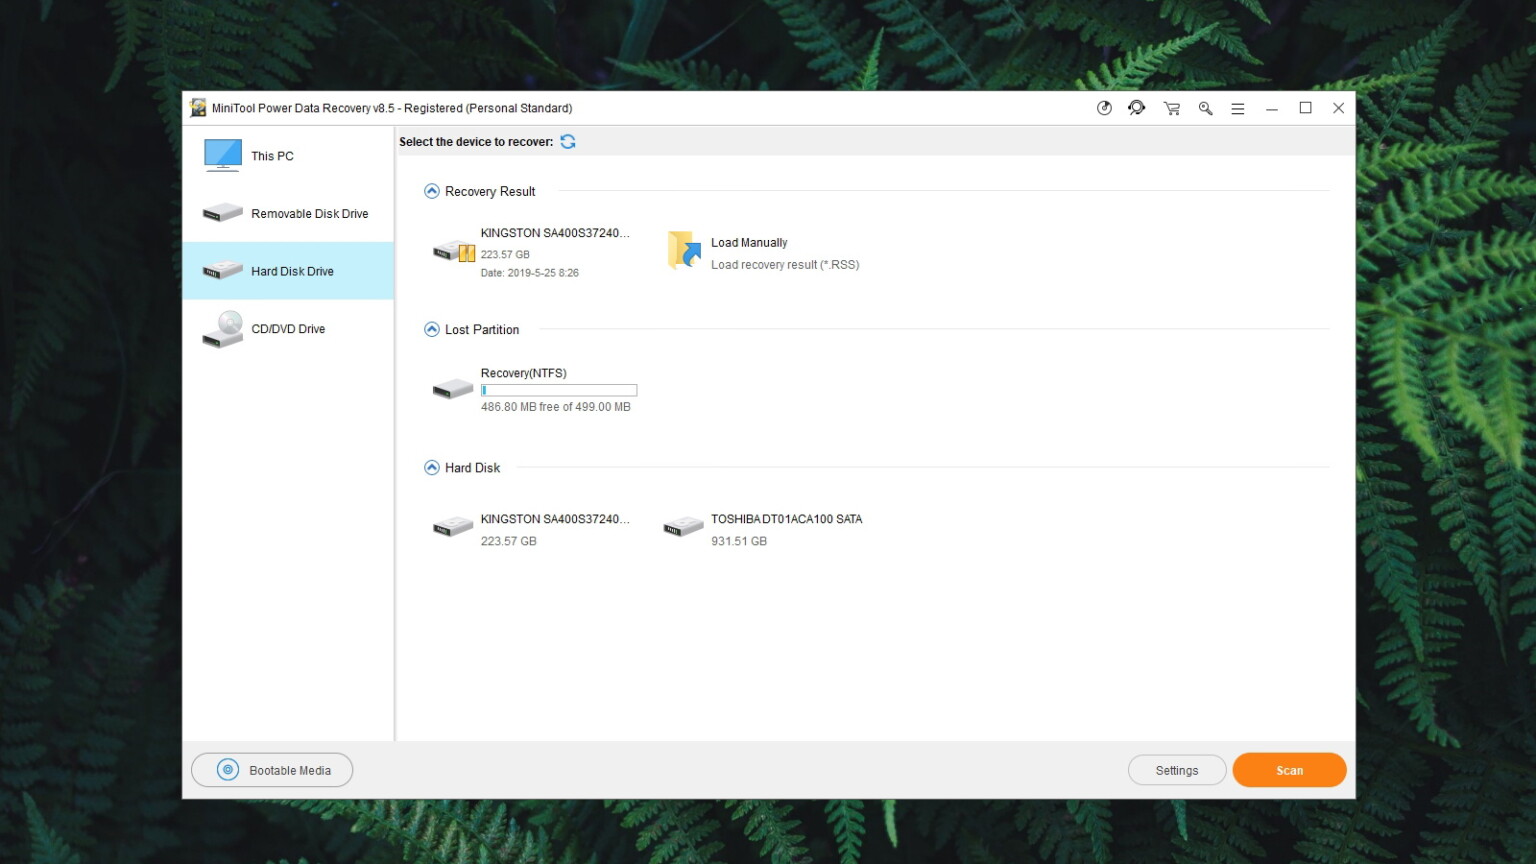Click the Recovery(NTFS) usage progress bar

tap(559, 390)
